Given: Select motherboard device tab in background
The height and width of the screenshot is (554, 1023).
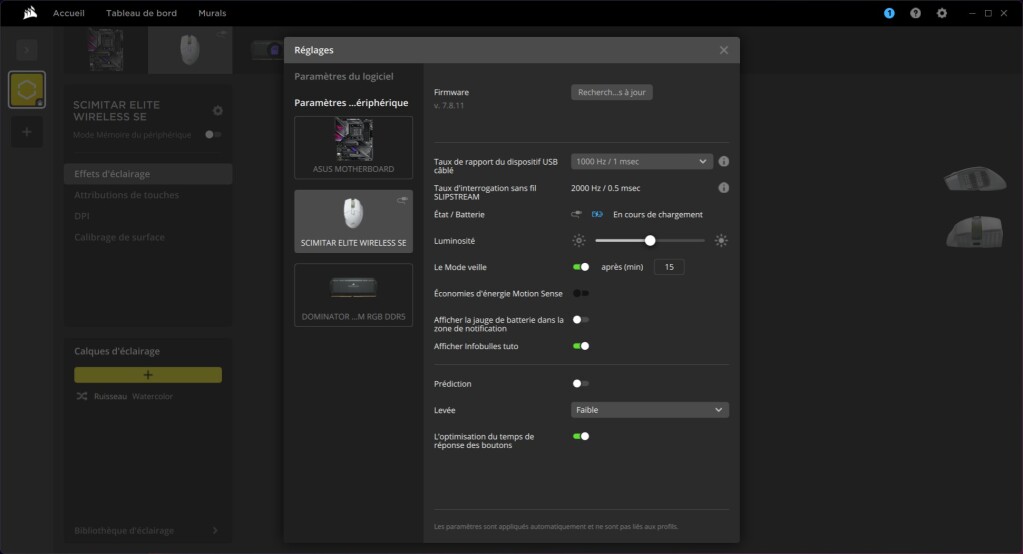Looking at the screenshot, I should tap(106, 50).
